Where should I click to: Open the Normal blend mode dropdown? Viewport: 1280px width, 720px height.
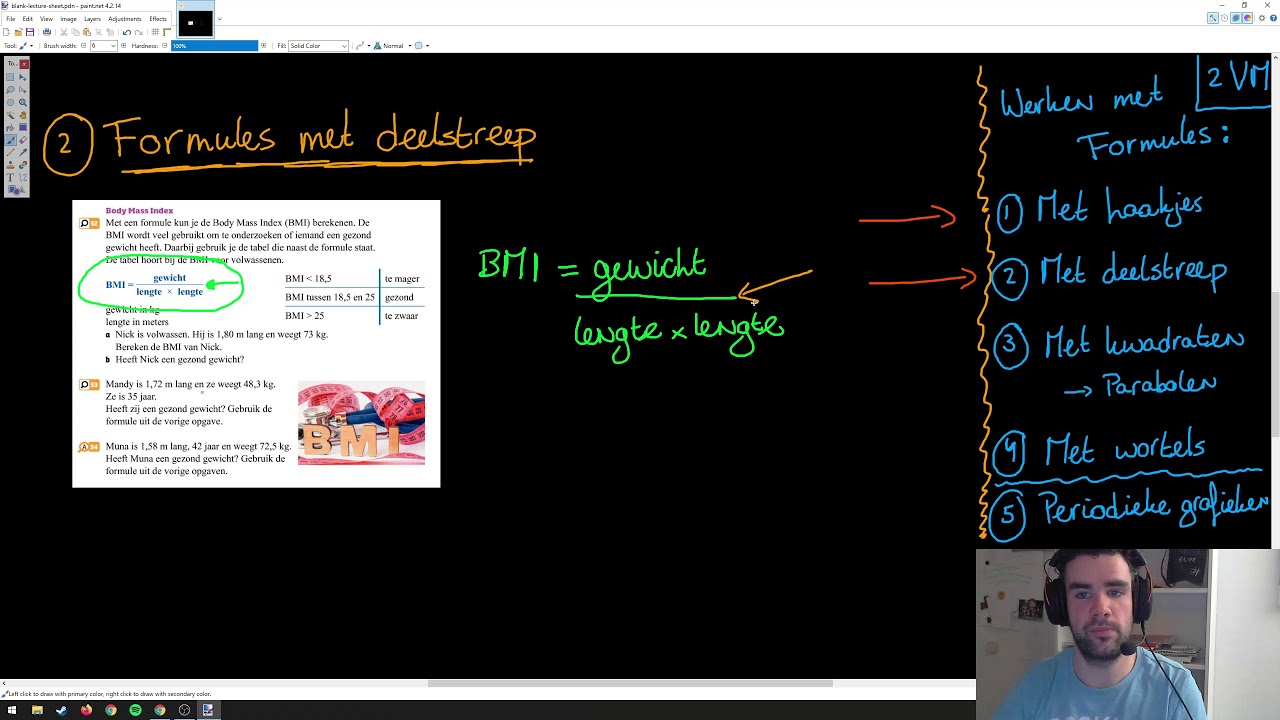(393, 46)
